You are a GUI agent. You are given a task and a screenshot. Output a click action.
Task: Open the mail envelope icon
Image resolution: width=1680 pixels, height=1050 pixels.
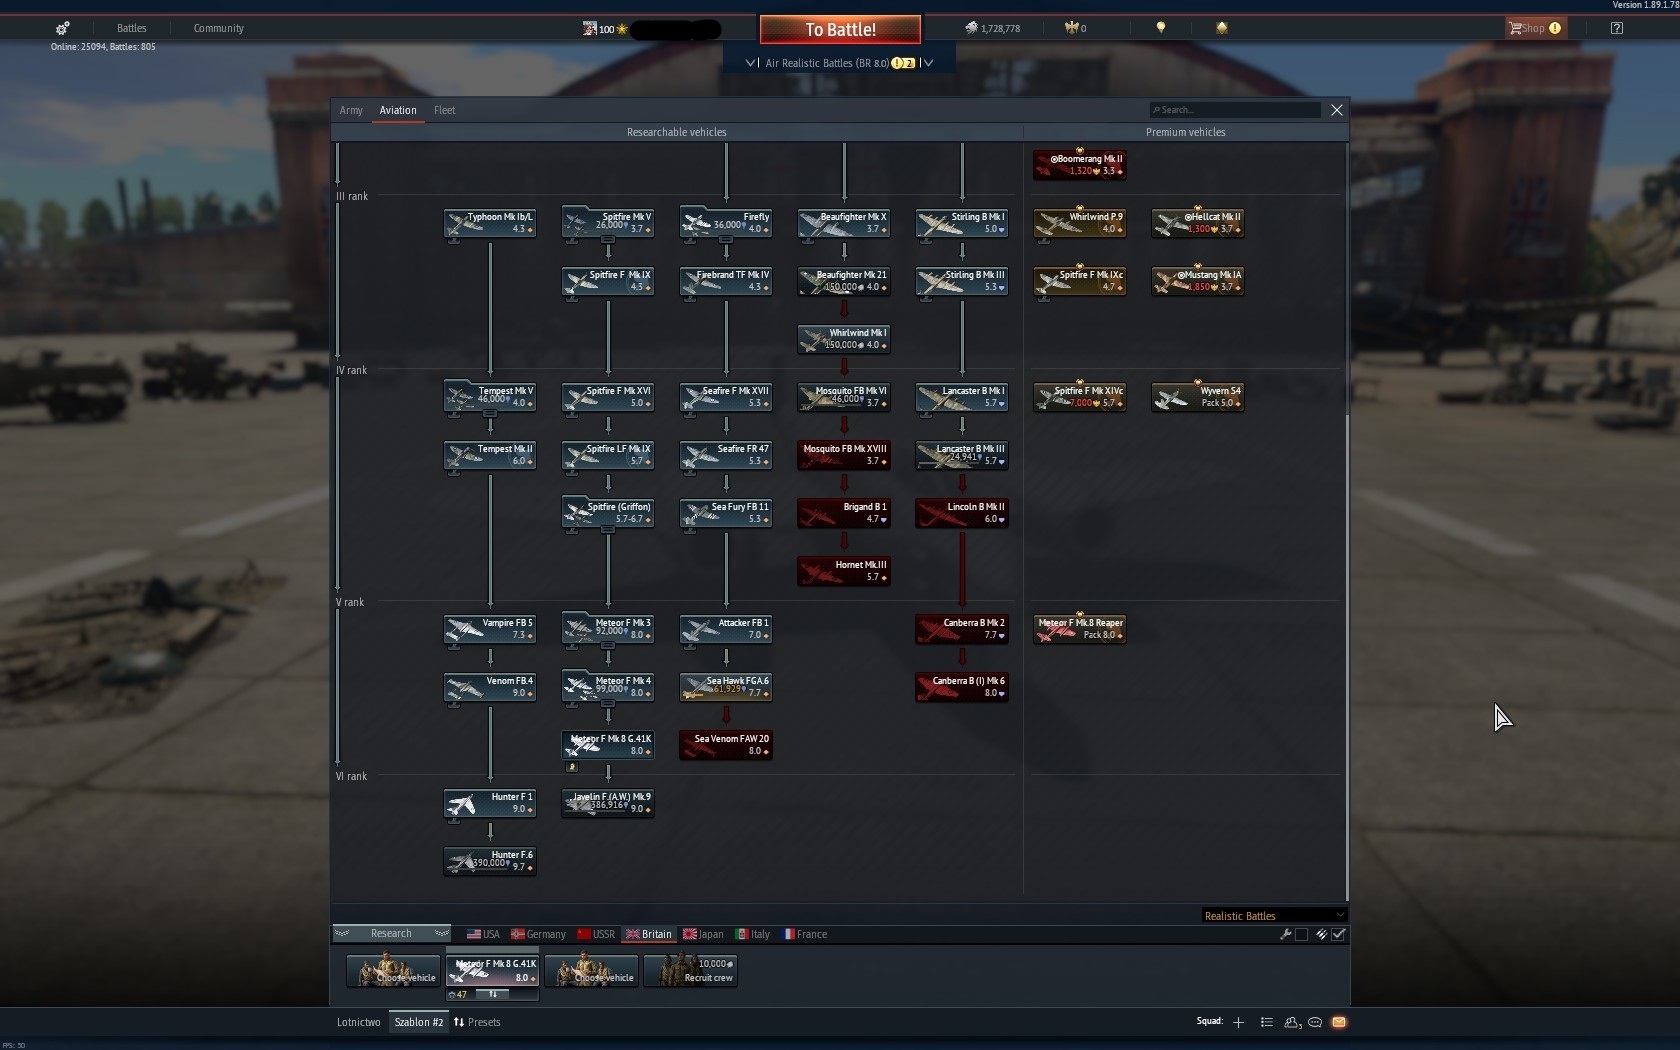[x=1339, y=1022]
